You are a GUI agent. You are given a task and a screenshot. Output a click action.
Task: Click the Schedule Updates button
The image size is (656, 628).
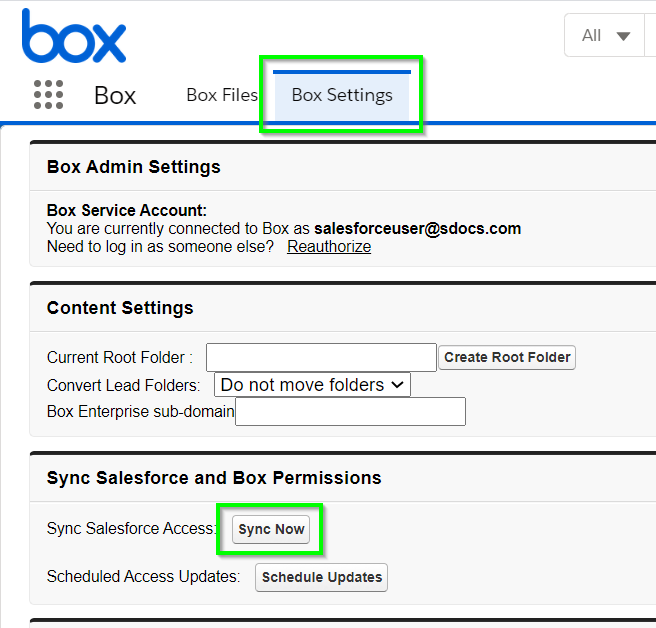point(322,577)
